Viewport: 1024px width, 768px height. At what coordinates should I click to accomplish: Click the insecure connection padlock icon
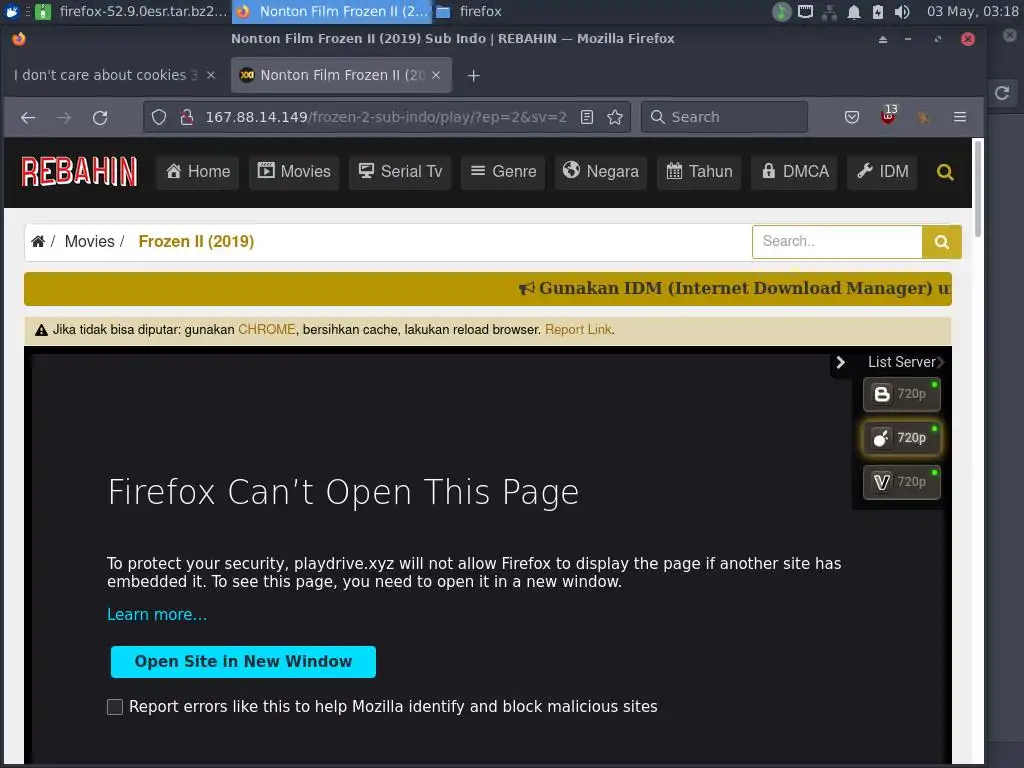[187, 117]
